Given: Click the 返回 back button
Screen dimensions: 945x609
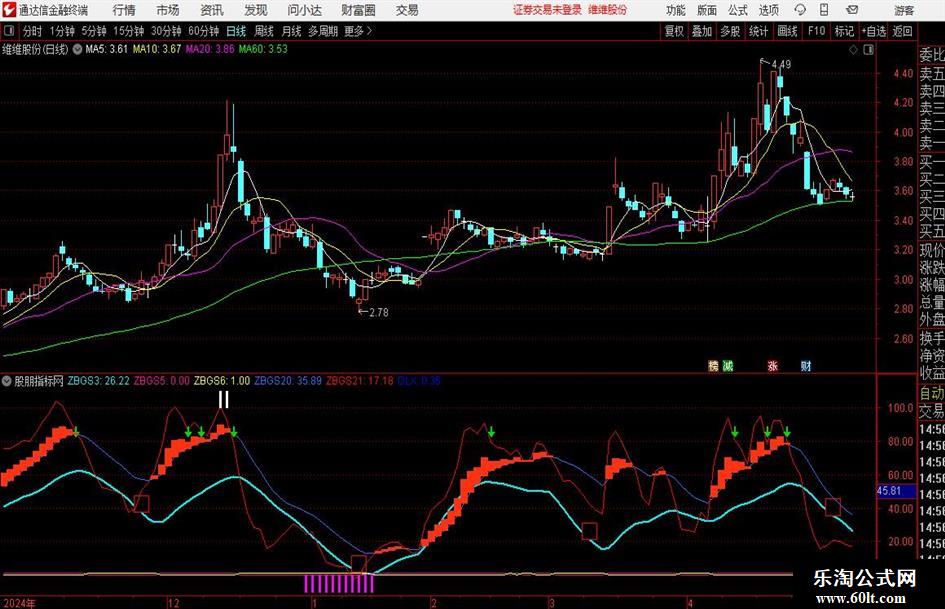Looking at the screenshot, I should click(903, 31).
